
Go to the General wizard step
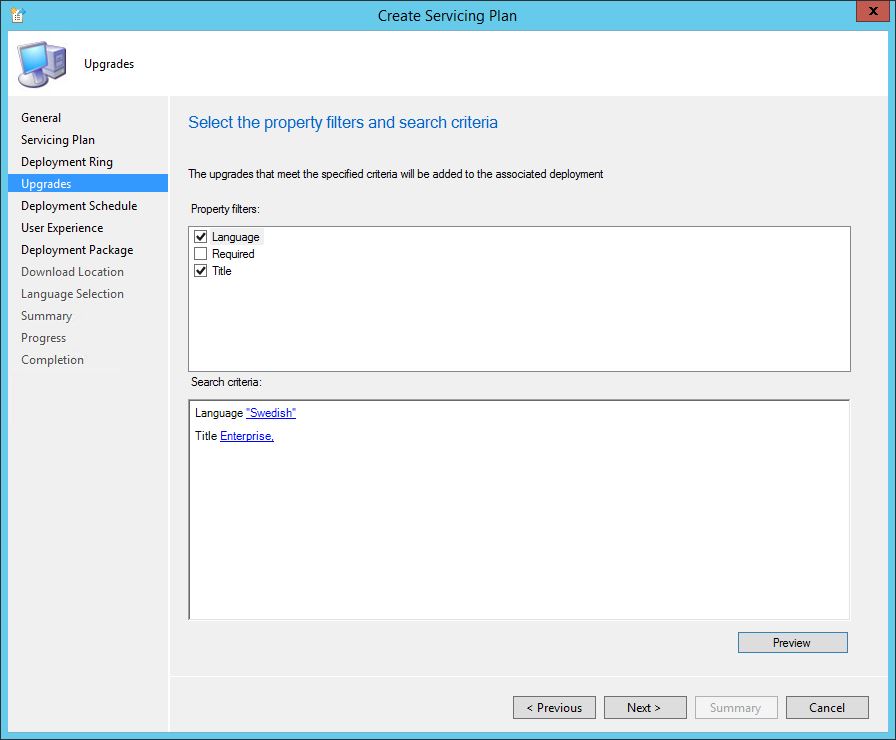[x=41, y=118]
